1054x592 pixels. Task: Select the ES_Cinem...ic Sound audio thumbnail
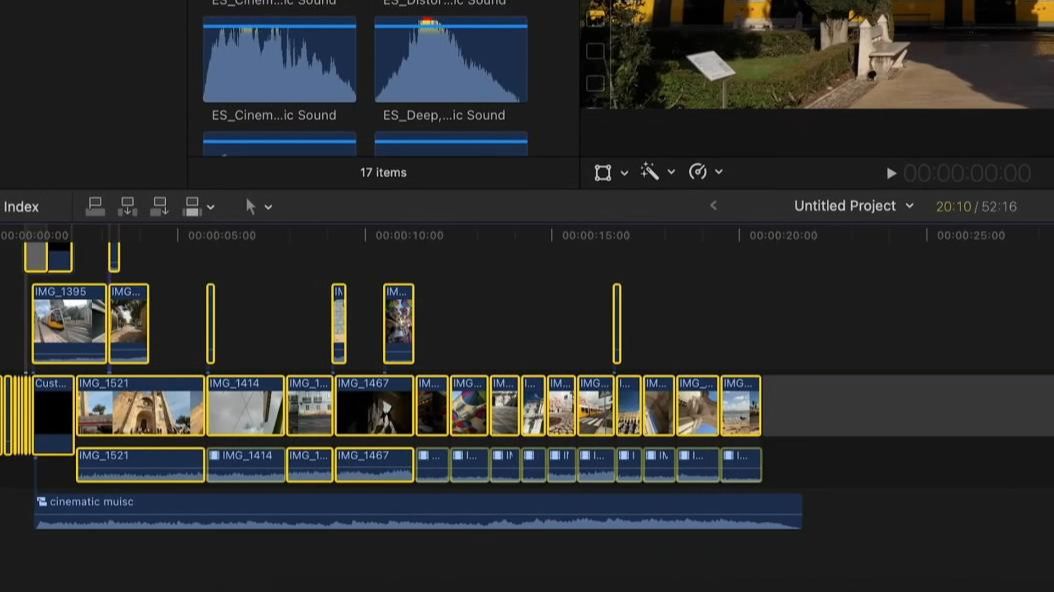click(280, 60)
